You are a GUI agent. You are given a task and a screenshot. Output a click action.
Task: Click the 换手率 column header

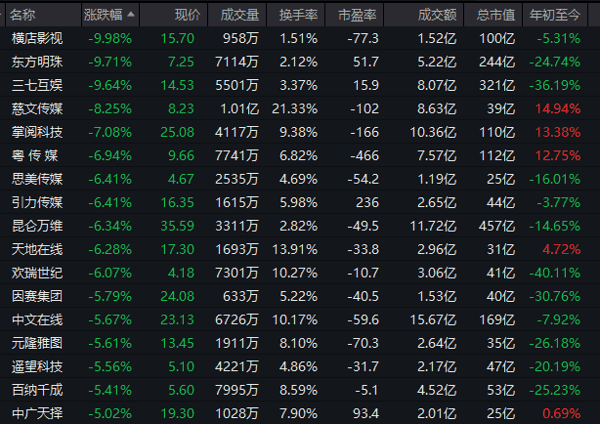click(x=296, y=15)
